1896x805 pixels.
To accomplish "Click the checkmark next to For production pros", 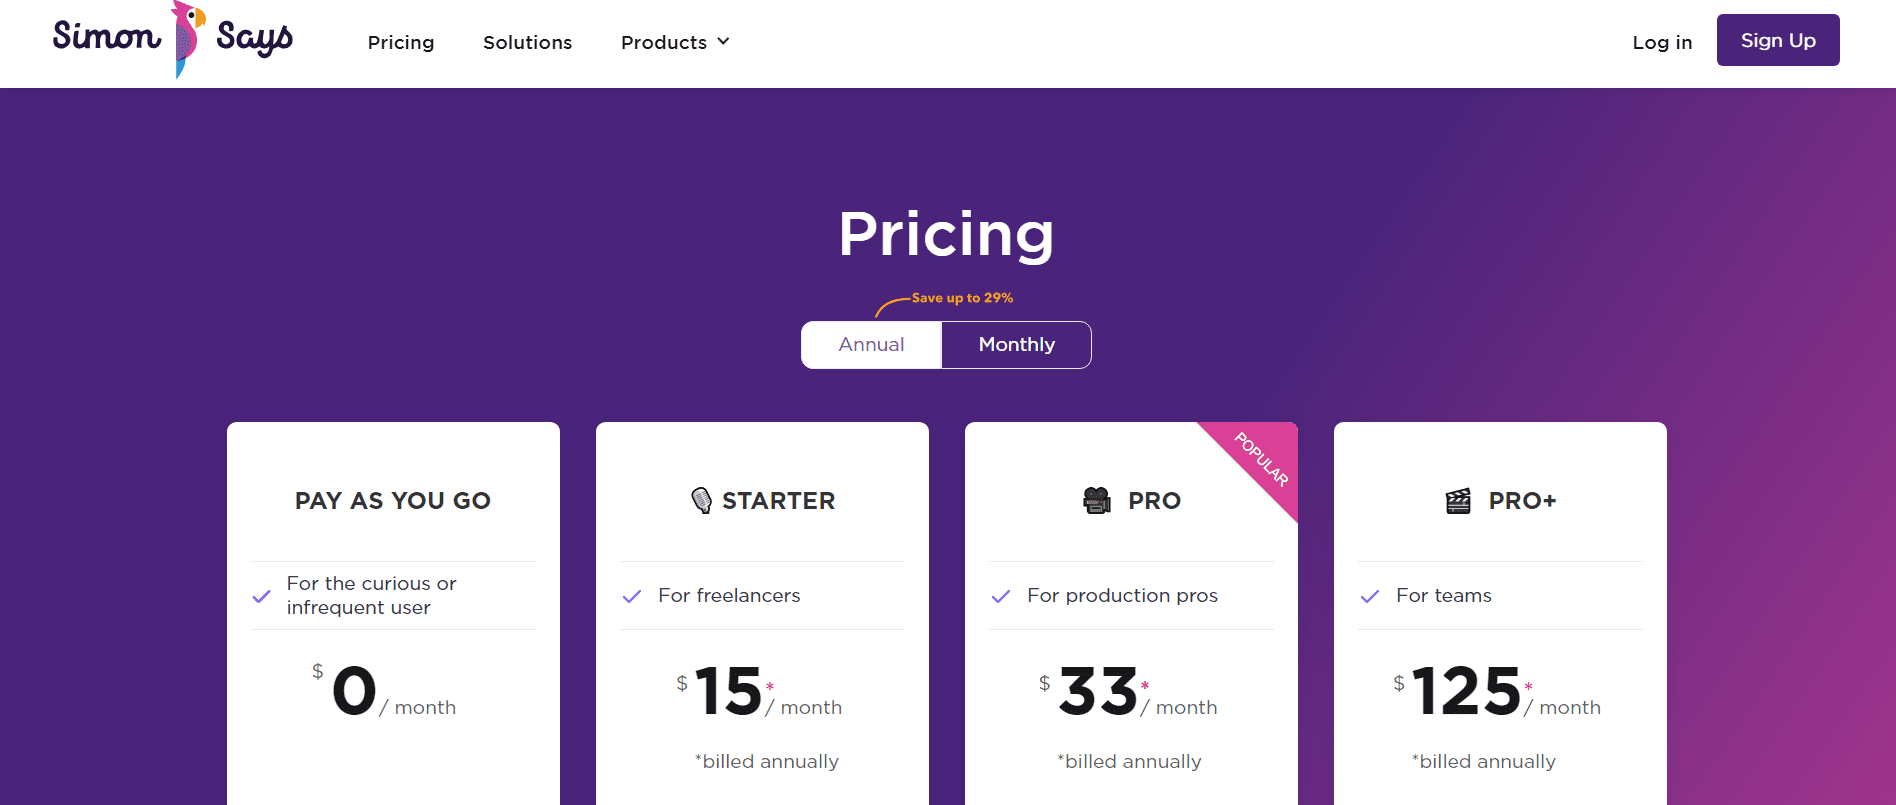I will (x=1001, y=596).
